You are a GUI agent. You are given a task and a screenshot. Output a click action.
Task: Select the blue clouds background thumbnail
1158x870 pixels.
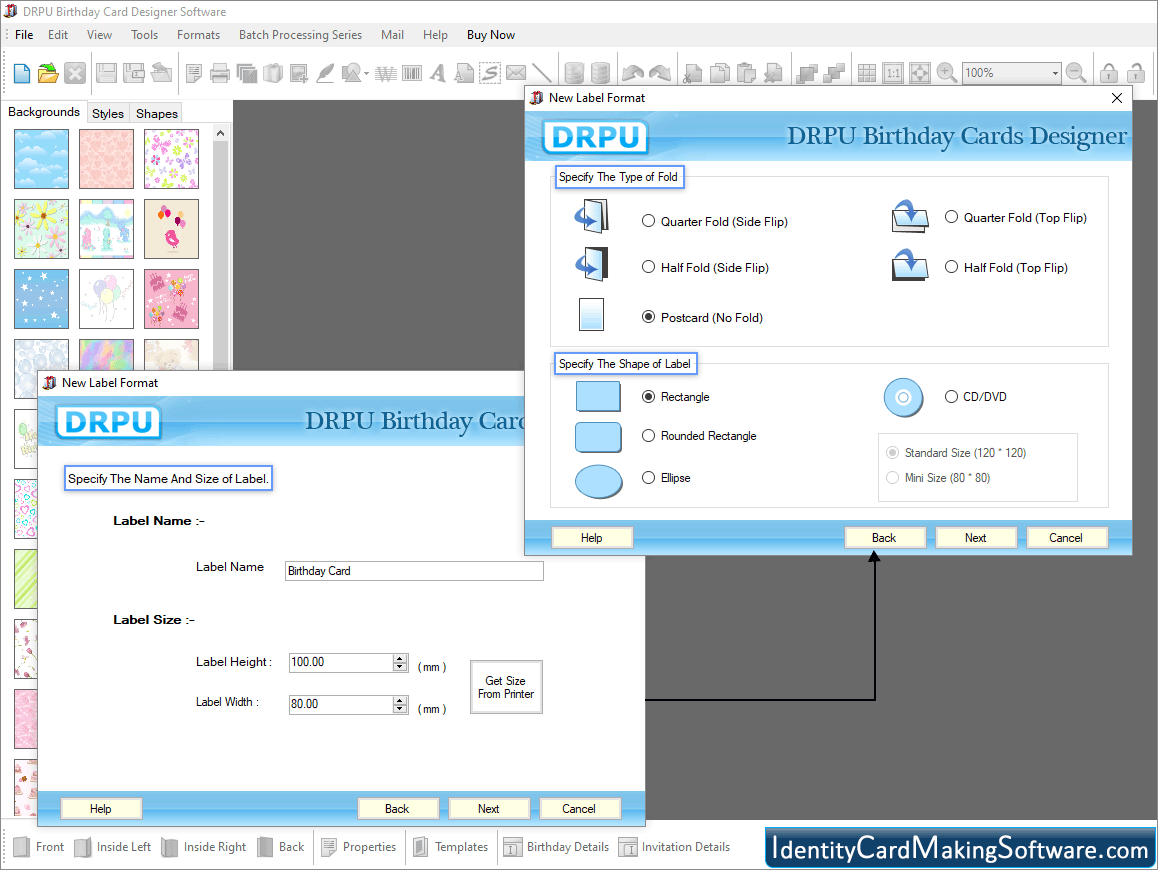tap(41, 159)
